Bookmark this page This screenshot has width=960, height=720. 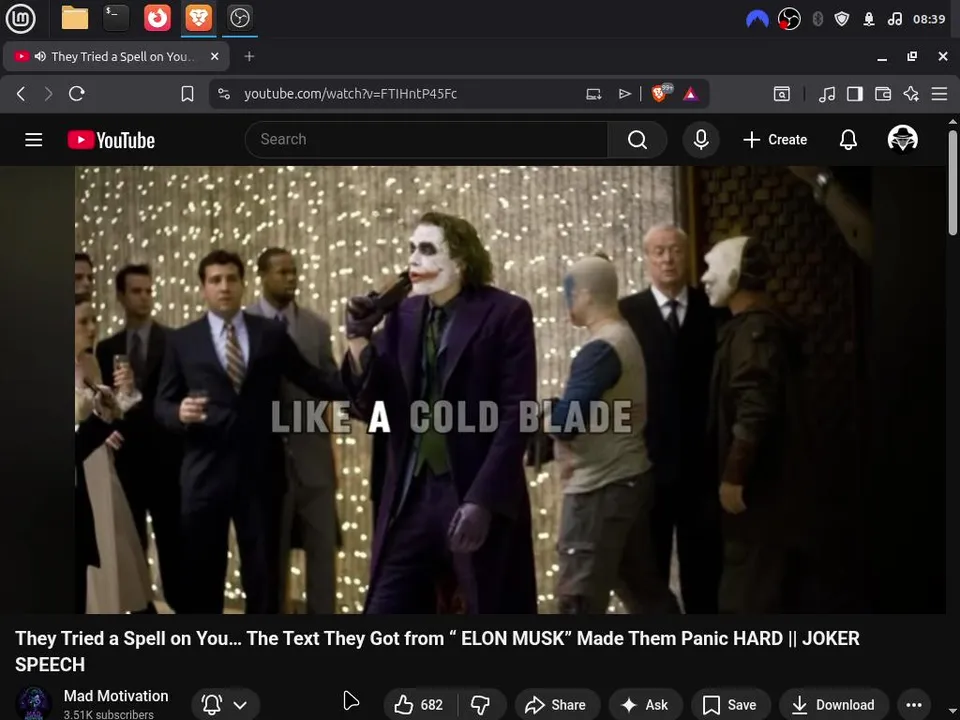(x=187, y=94)
